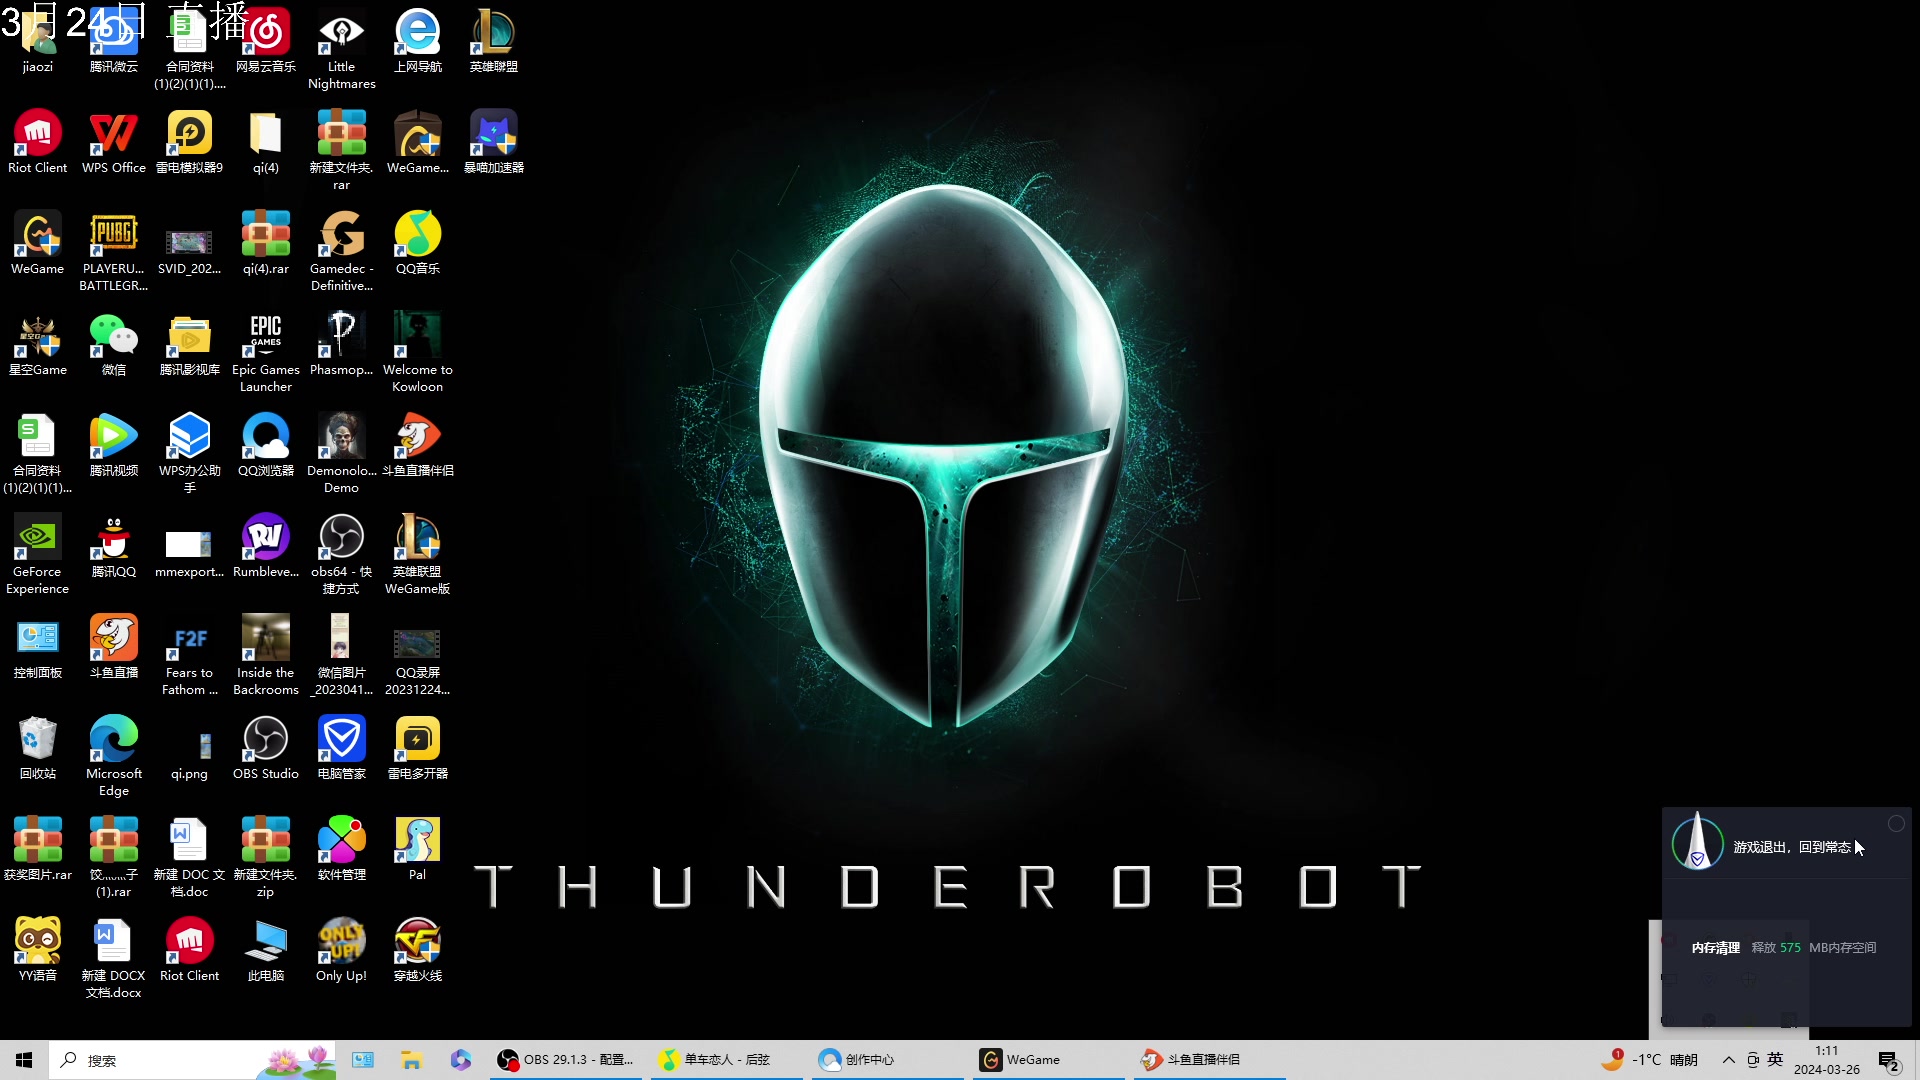This screenshot has height=1080, width=1920.
Task: Switch to 斗鱼直播伴侣 taskbar window
Action: tap(1209, 1060)
